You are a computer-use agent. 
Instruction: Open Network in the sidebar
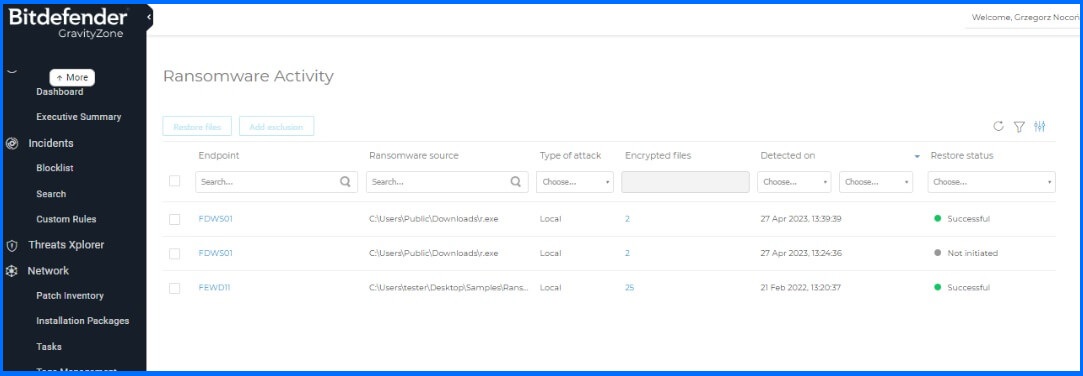[x=48, y=271]
